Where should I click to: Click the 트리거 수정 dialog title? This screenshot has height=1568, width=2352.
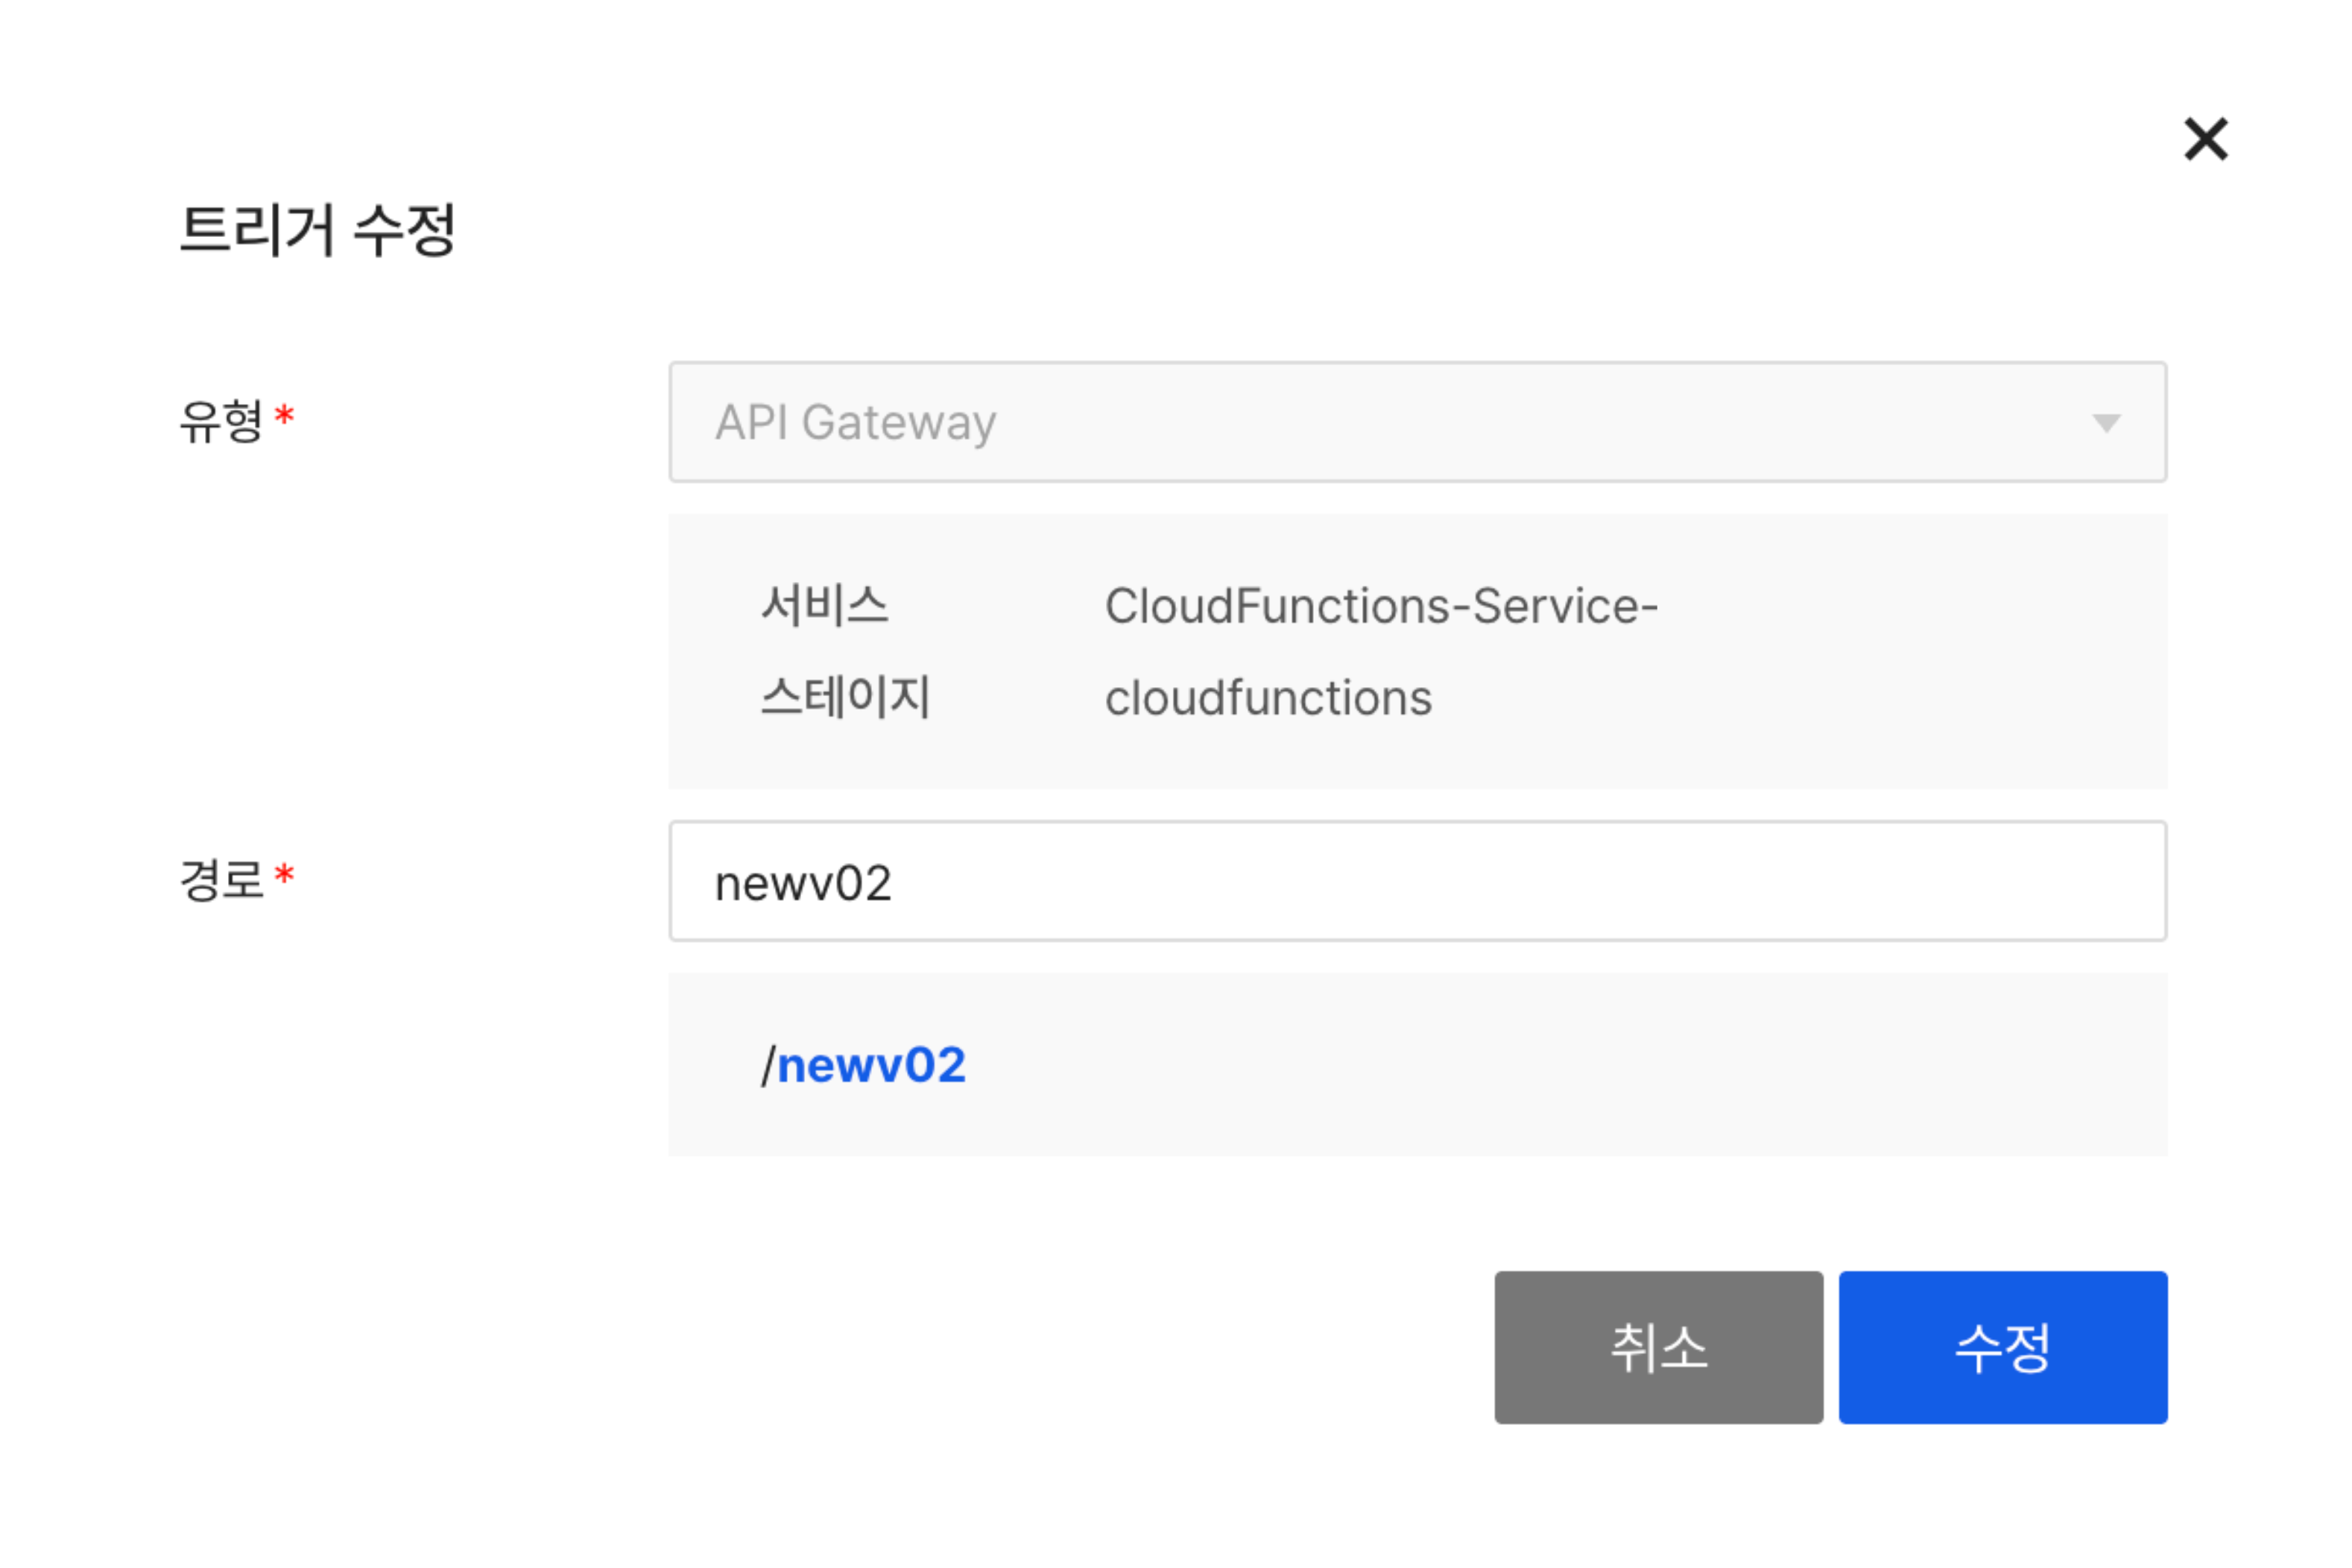[317, 230]
